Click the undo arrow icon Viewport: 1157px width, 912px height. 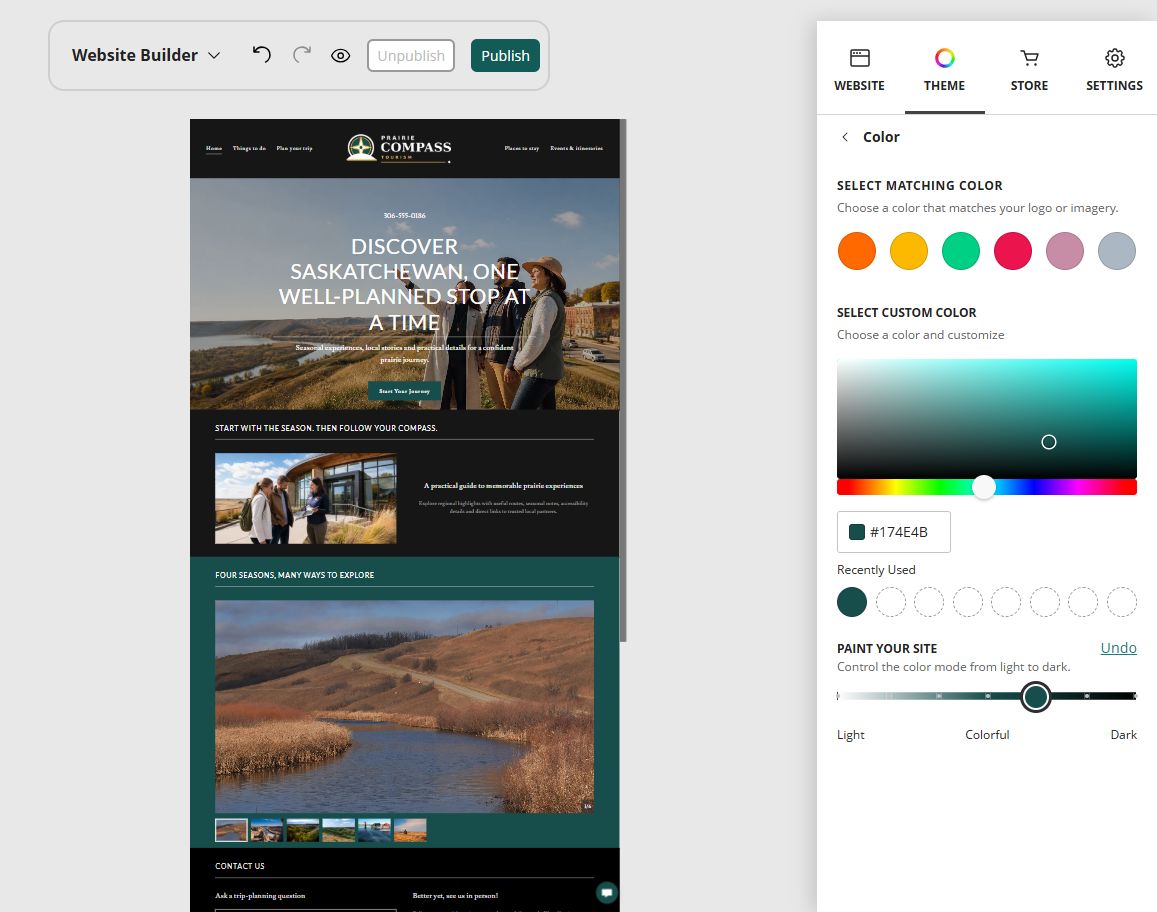point(261,55)
